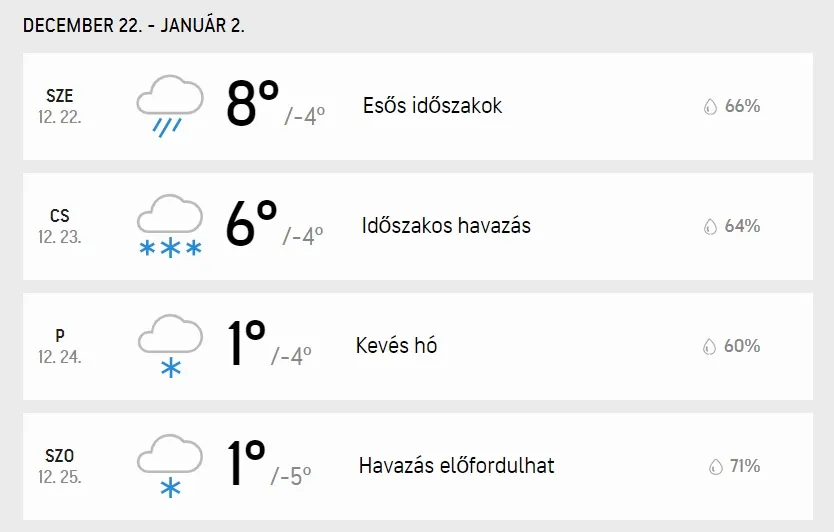
Task: Click the rain cloud icon for 12. 22.
Action: [169, 106]
